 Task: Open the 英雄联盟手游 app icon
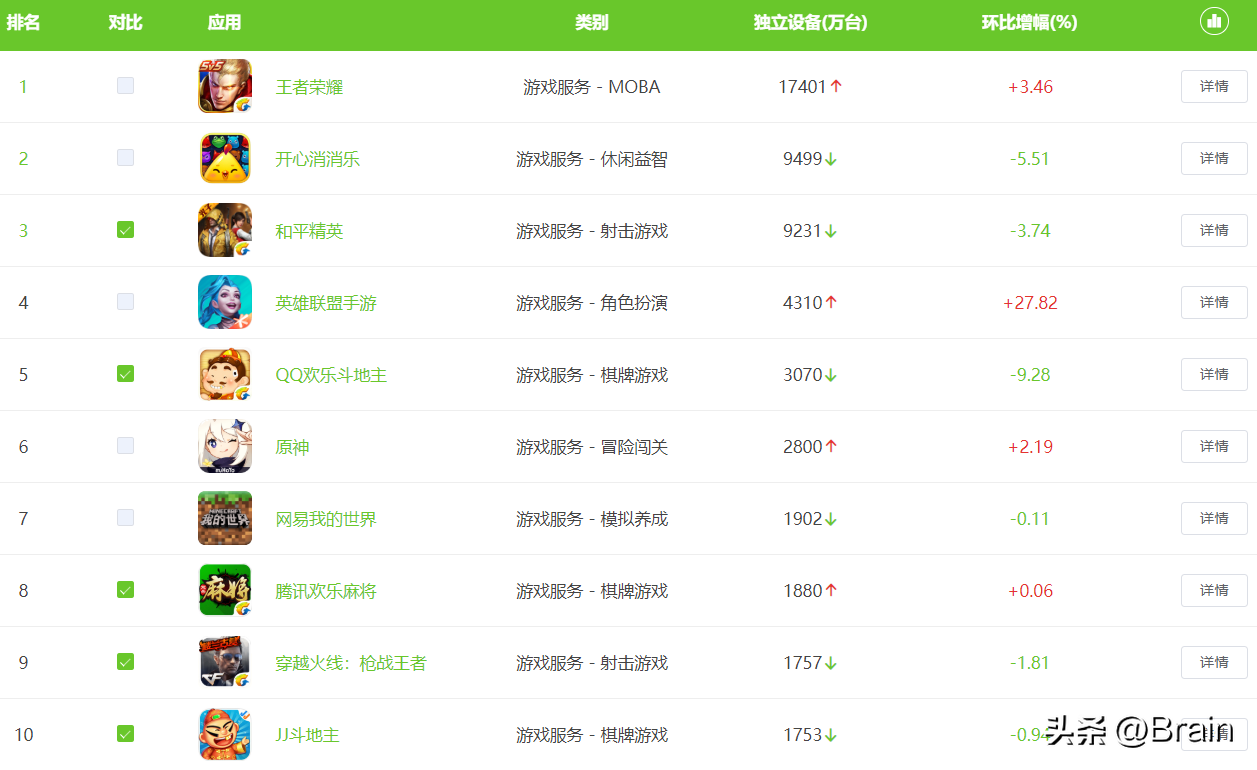pyautogui.click(x=225, y=302)
